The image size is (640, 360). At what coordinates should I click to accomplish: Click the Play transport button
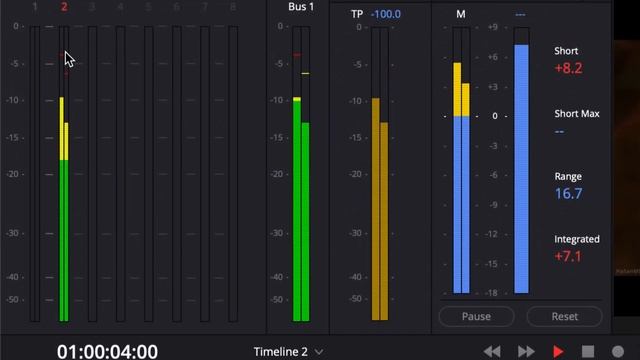[558, 351]
